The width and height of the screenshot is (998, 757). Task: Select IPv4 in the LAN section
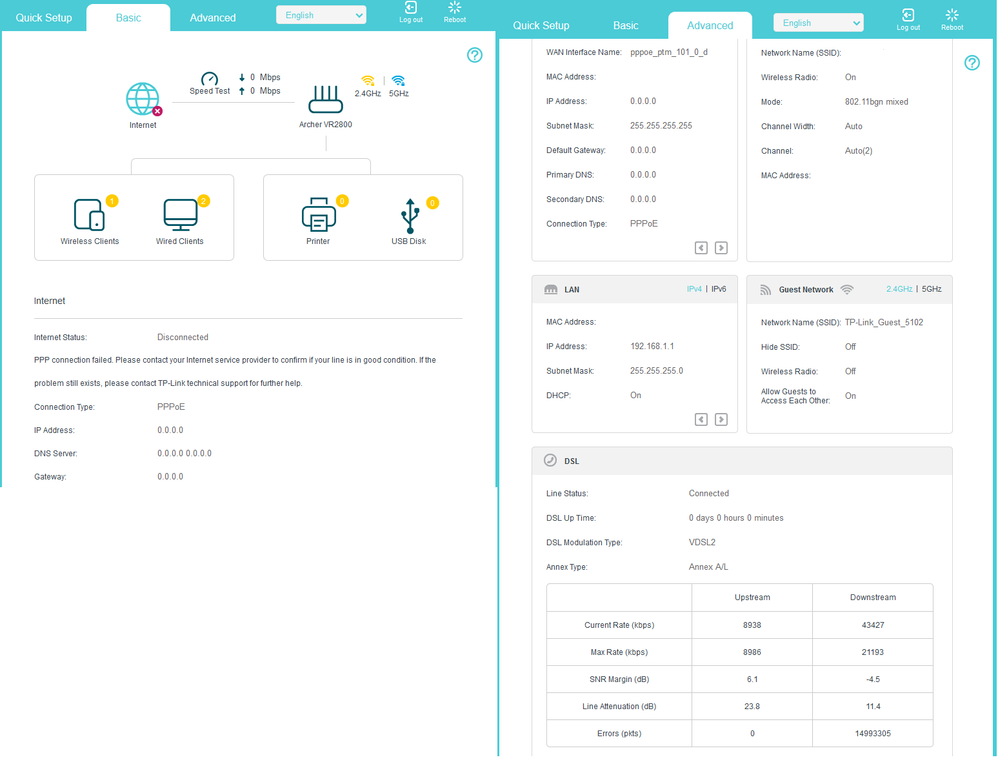[x=693, y=289]
